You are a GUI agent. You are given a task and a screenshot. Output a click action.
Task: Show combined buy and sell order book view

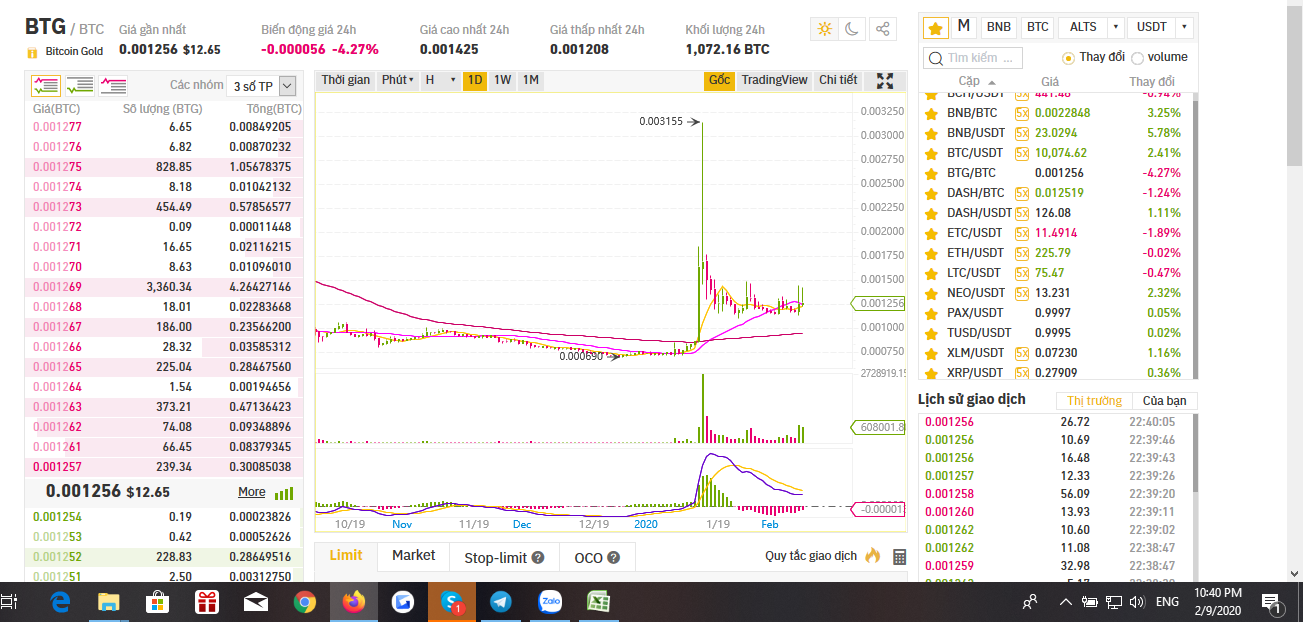coord(46,86)
